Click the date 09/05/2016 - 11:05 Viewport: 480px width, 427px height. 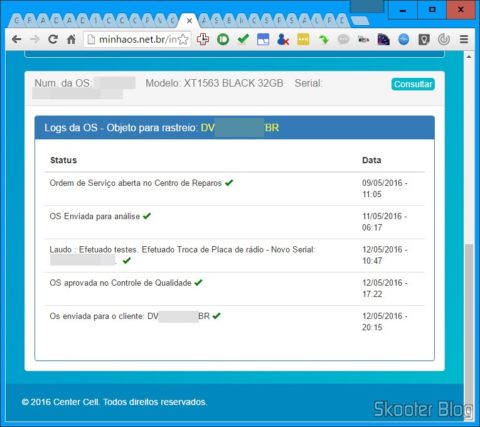384,188
